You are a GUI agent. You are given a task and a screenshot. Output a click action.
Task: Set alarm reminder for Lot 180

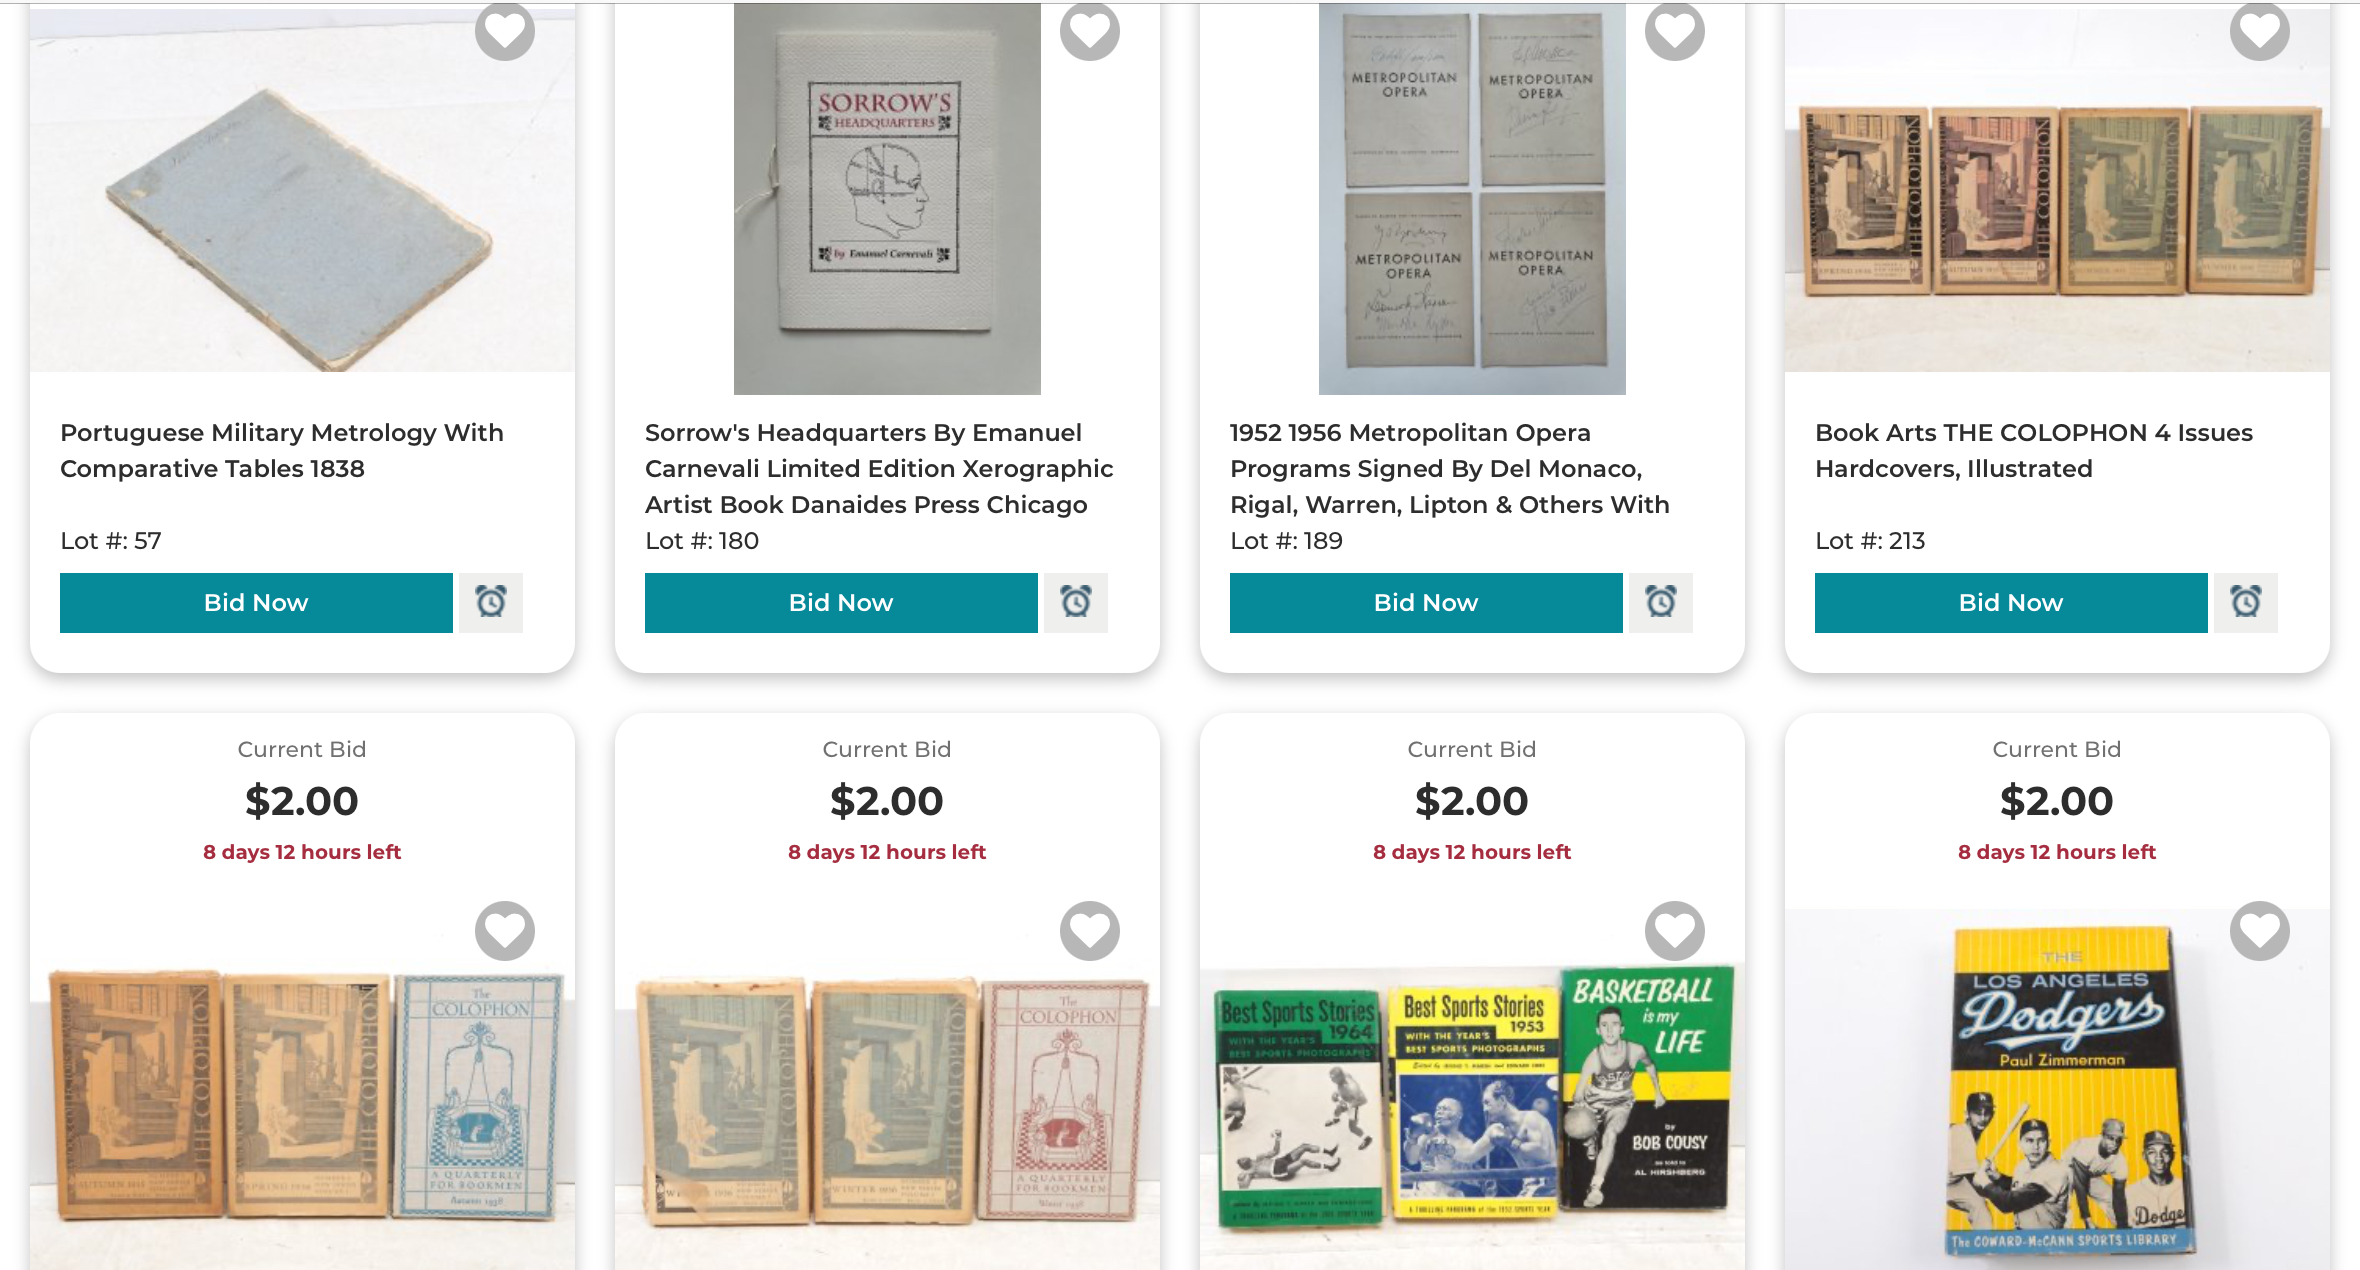(x=1076, y=603)
